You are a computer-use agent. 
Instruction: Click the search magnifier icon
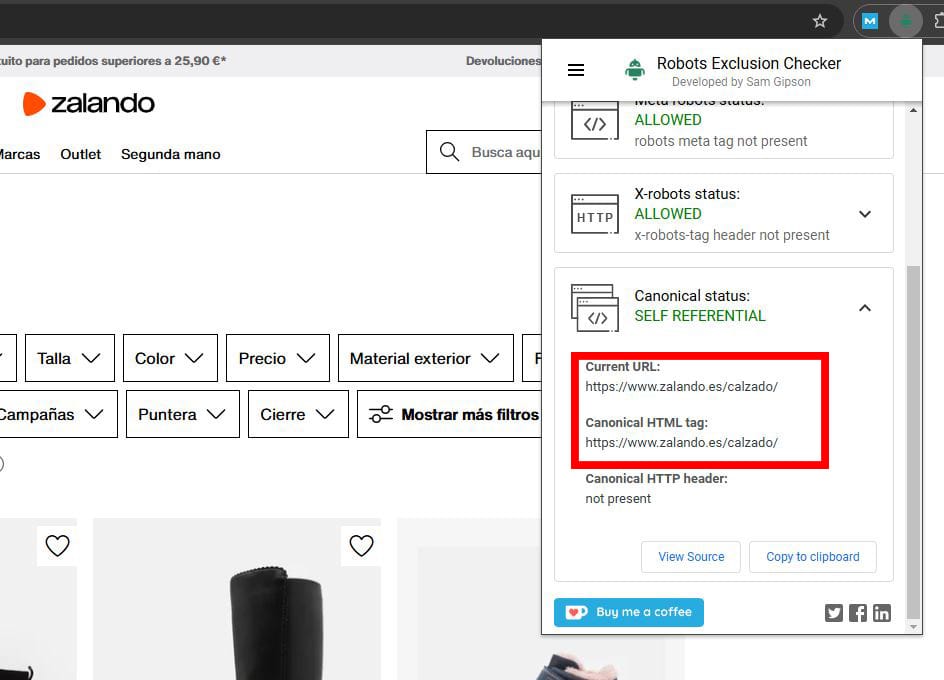(x=449, y=152)
